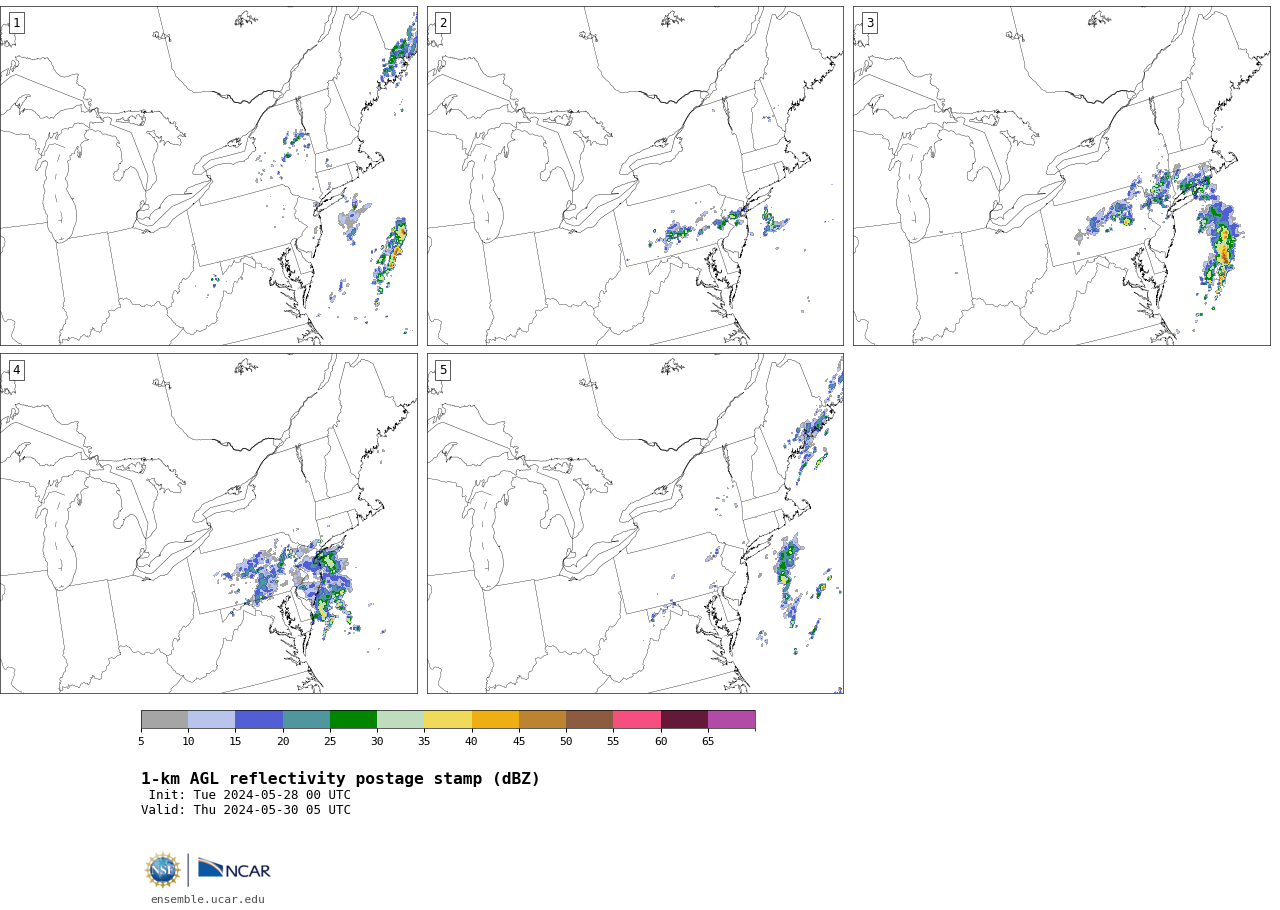Viewport: 1280px width, 910px height.
Task: Click the number 4 panel label
Action: pos(16,370)
